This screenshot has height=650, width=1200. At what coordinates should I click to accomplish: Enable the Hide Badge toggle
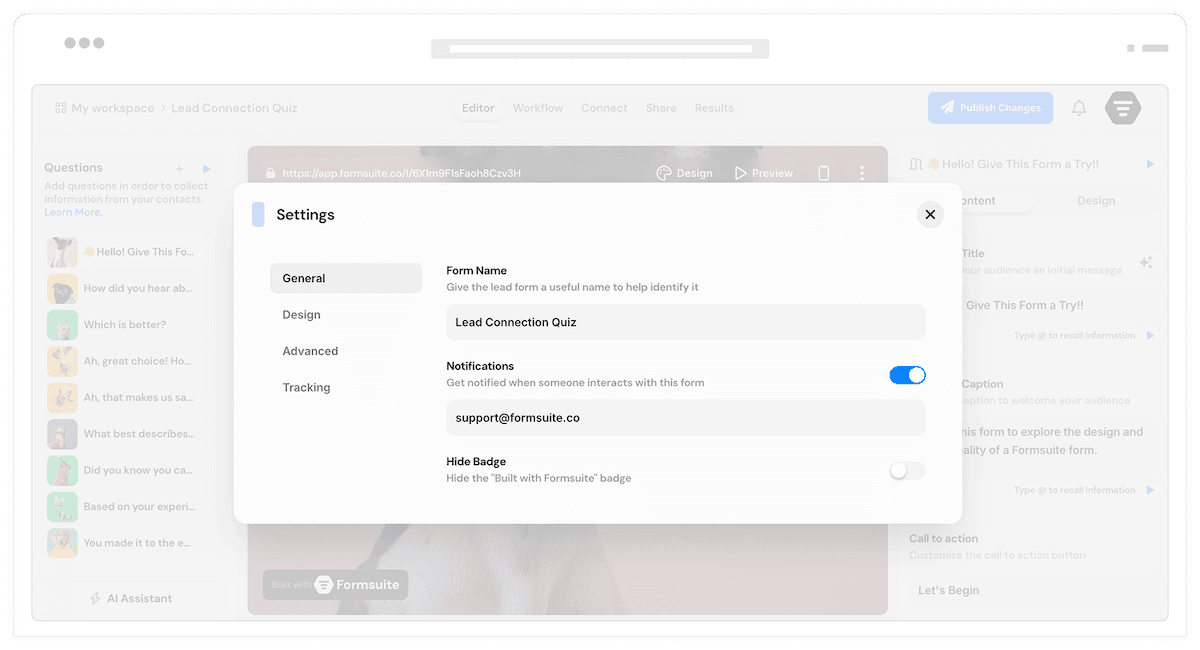click(907, 470)
